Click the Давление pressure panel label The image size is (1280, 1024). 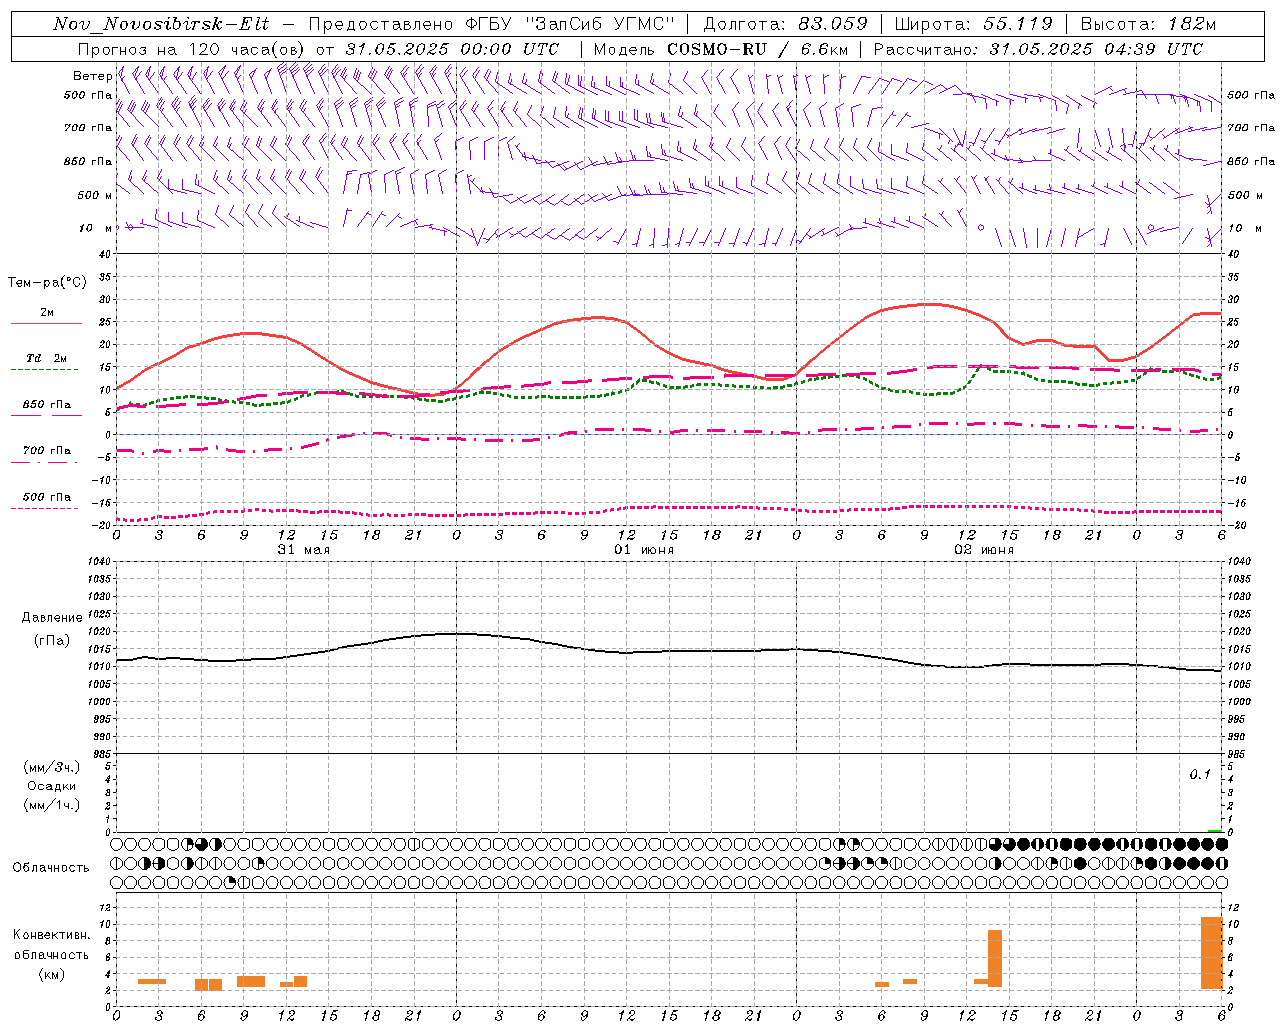pos(52,618)
